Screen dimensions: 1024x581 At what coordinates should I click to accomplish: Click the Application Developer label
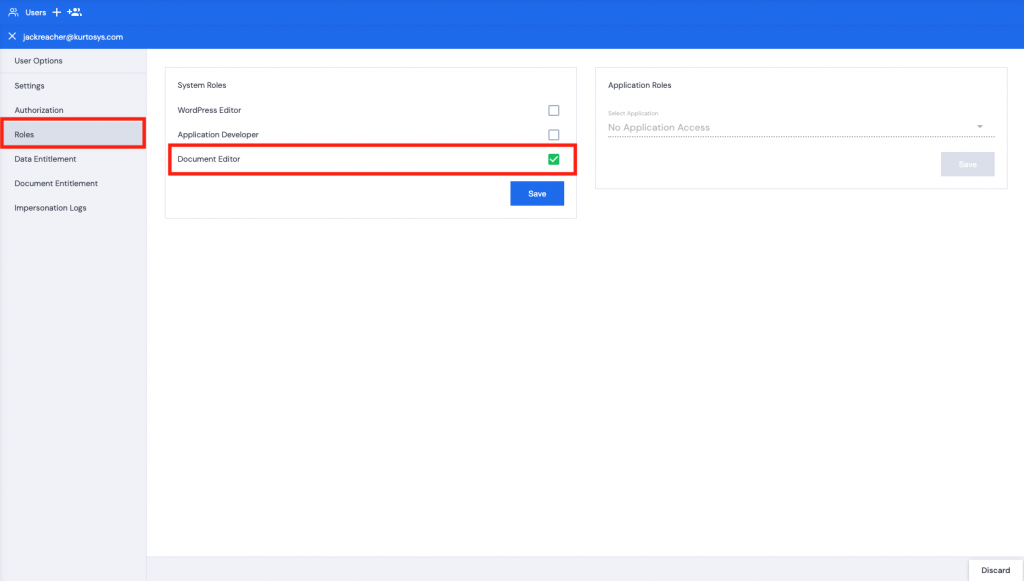coord(218,134)
